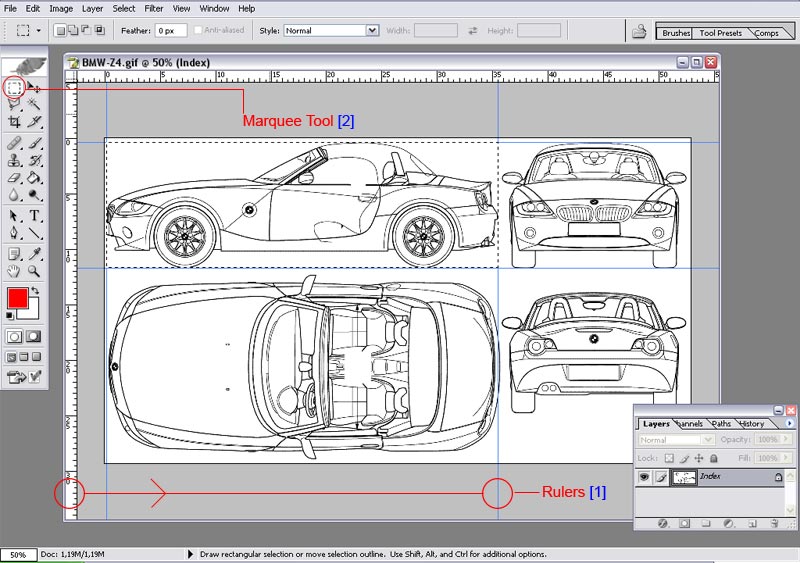The height and width of the screenshot is (563, 800).
Task: Activate the Type tool
Action: point(34,215)
